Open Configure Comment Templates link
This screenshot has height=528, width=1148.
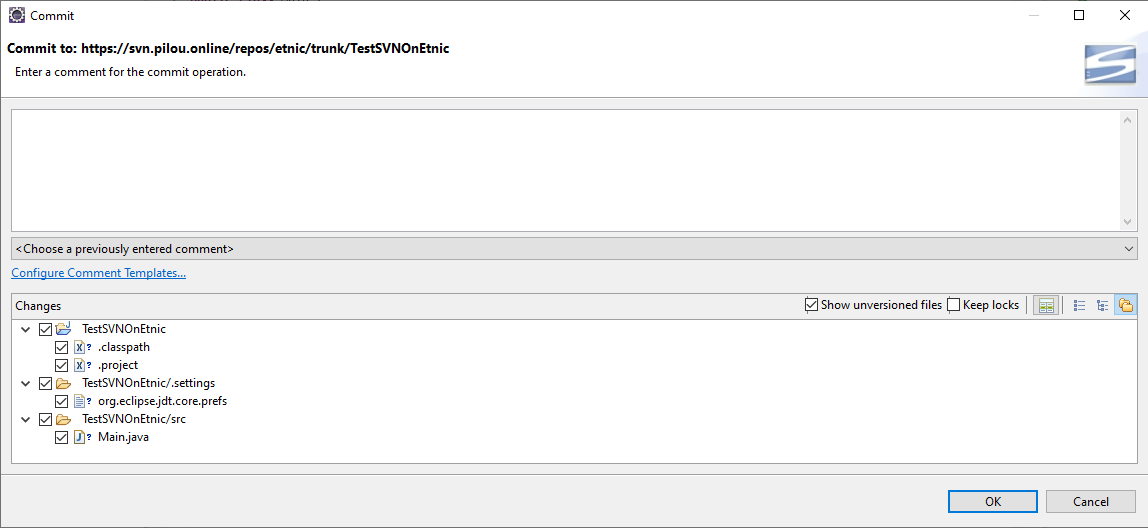pyautogui.click(x=98, y=273)
